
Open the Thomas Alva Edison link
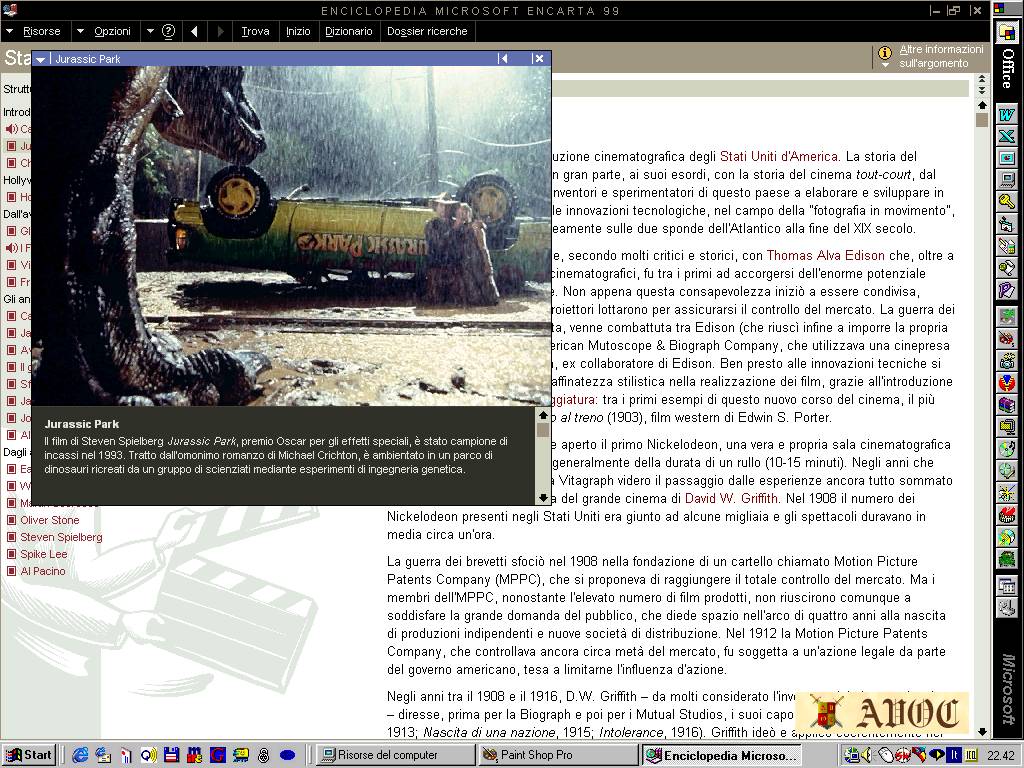tap(825, 256)
